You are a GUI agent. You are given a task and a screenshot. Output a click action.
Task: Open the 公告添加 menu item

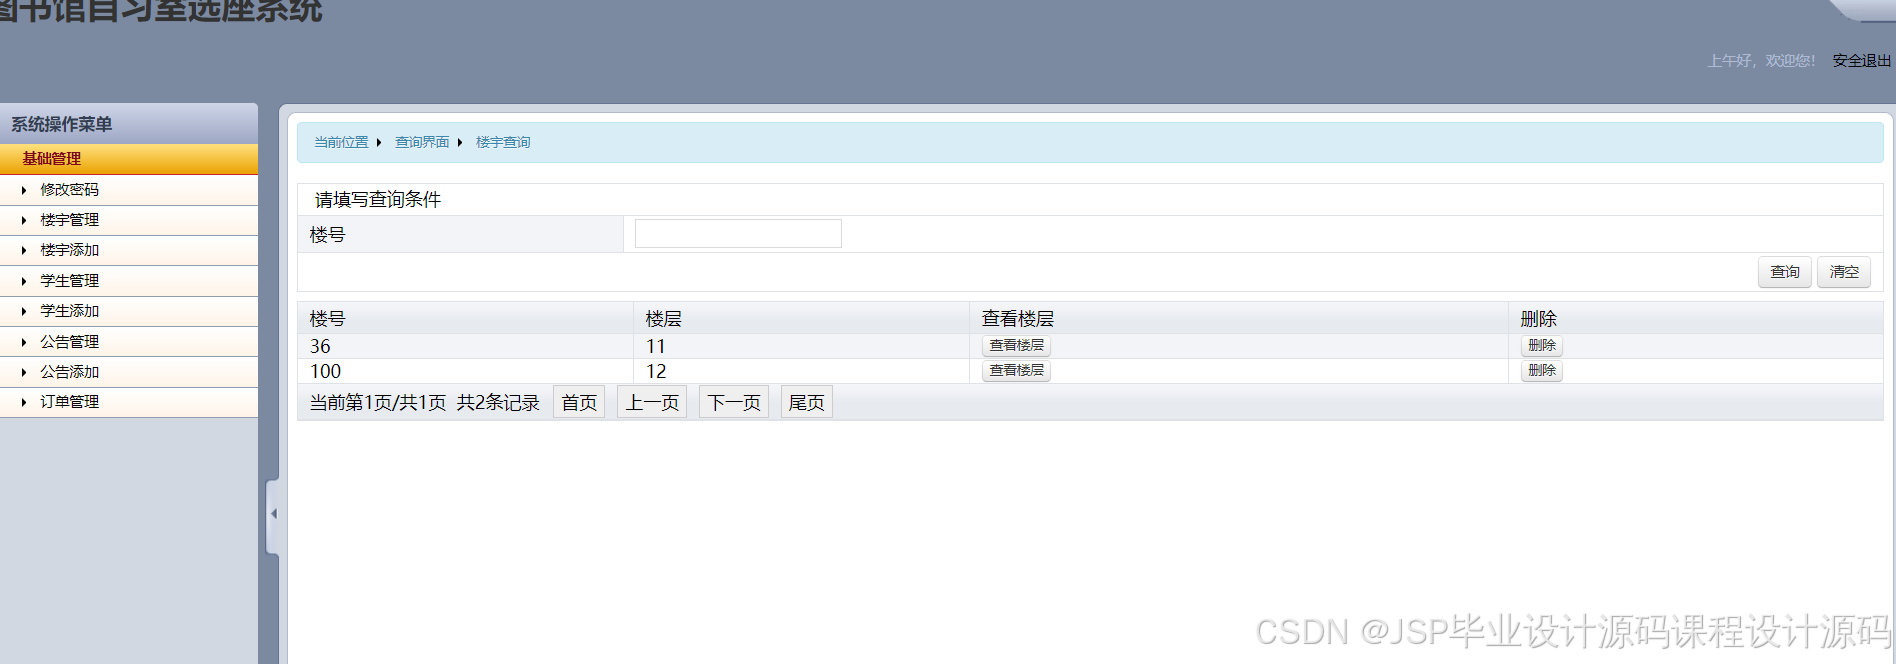129,372
